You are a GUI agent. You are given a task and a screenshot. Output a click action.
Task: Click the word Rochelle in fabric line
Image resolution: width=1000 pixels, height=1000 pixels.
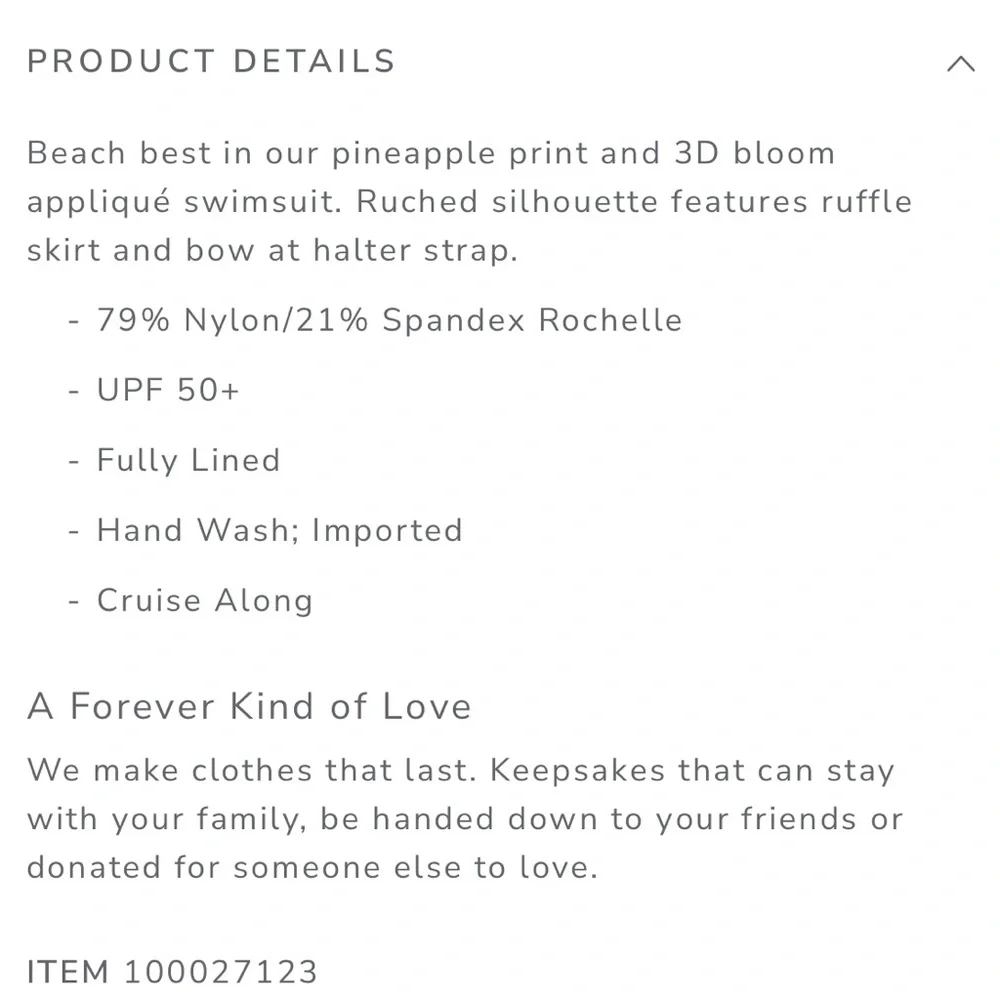[x=610, y=320]
